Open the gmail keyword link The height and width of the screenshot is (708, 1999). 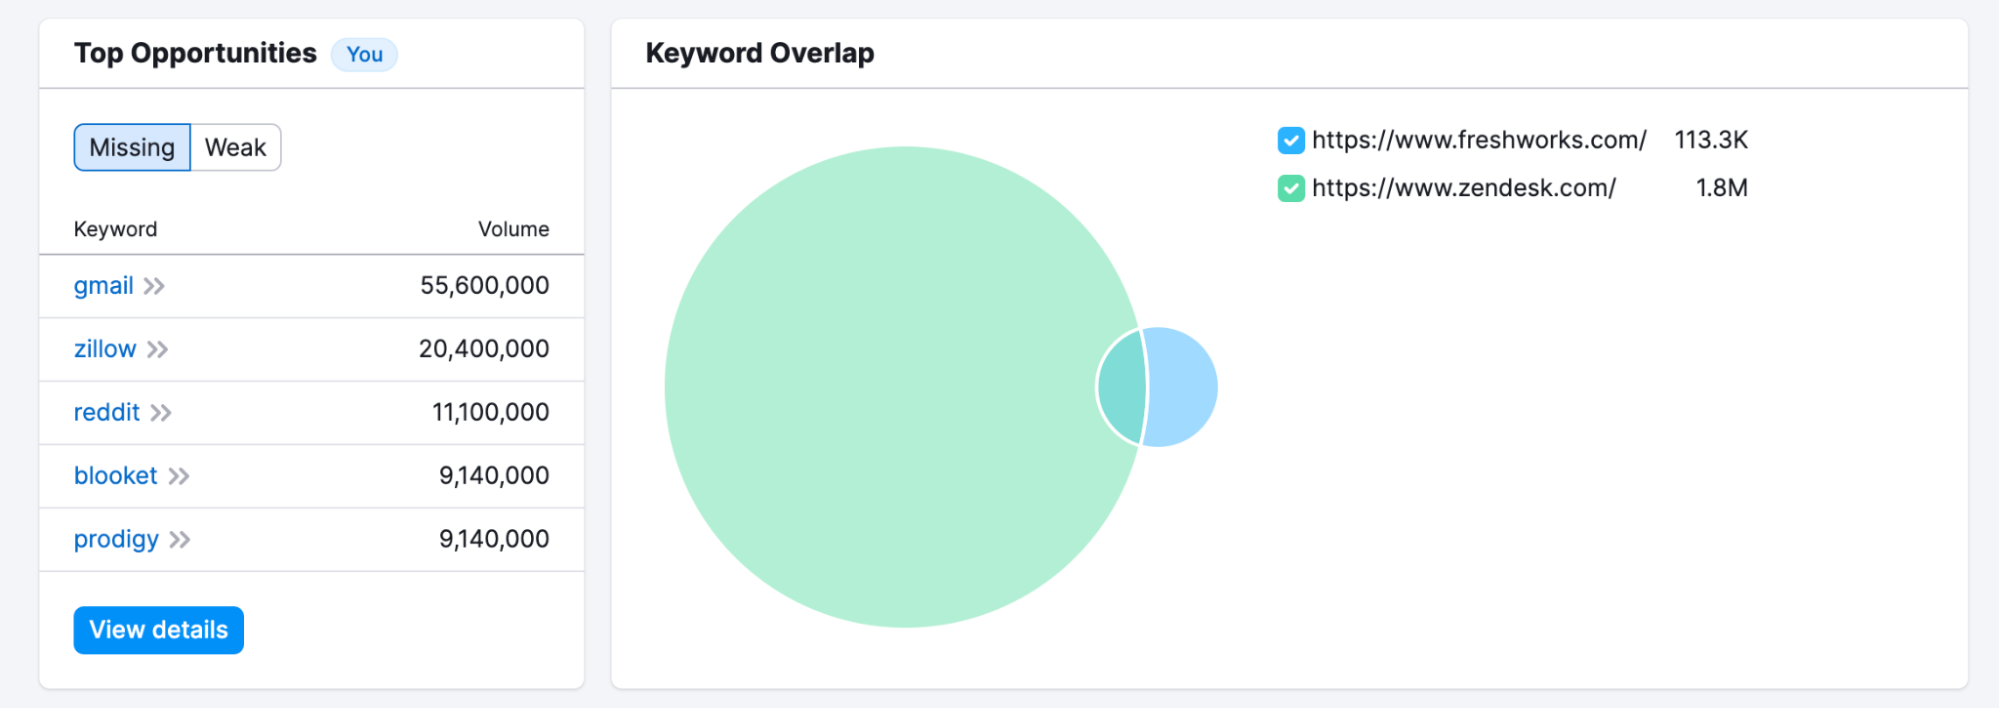(x=103, y=286)
